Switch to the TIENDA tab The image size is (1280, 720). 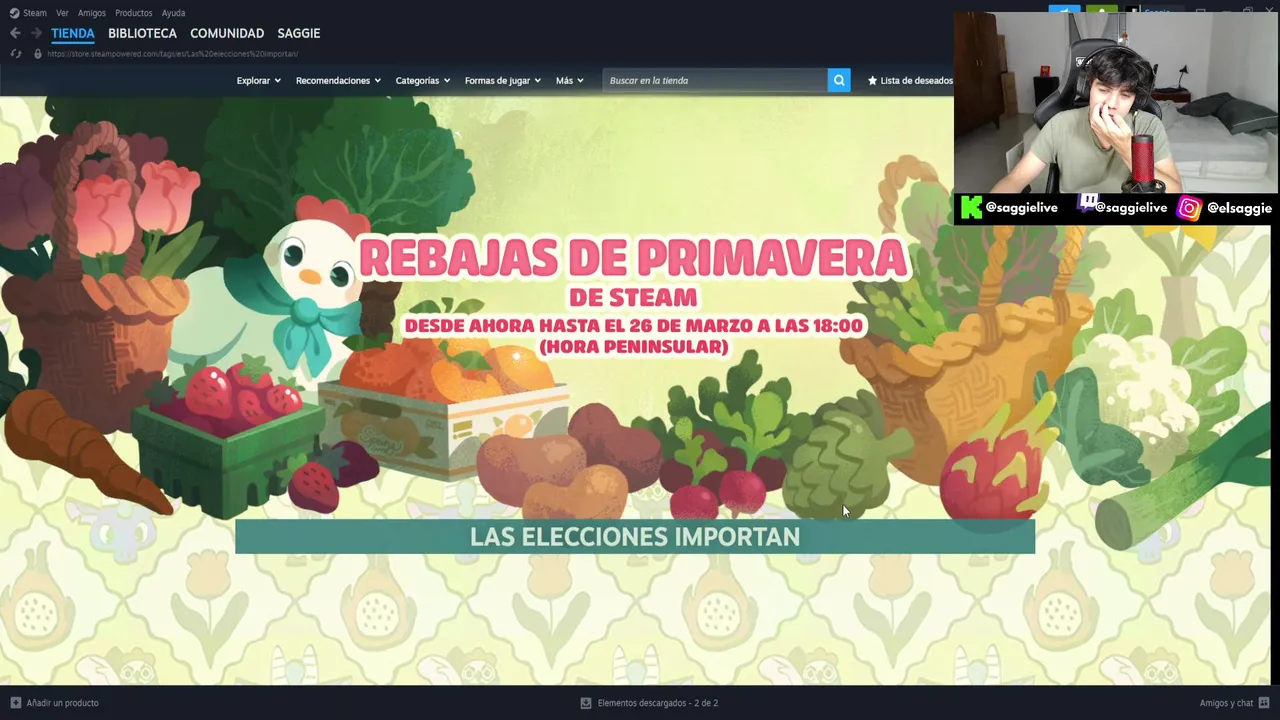click(x=73, y=33)
